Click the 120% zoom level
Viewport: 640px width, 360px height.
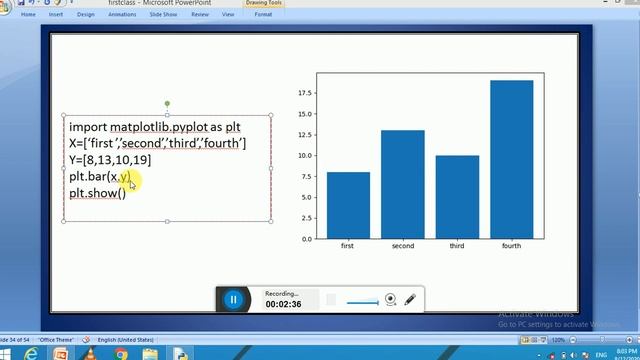pyautogui.click(x=558, y=340)
